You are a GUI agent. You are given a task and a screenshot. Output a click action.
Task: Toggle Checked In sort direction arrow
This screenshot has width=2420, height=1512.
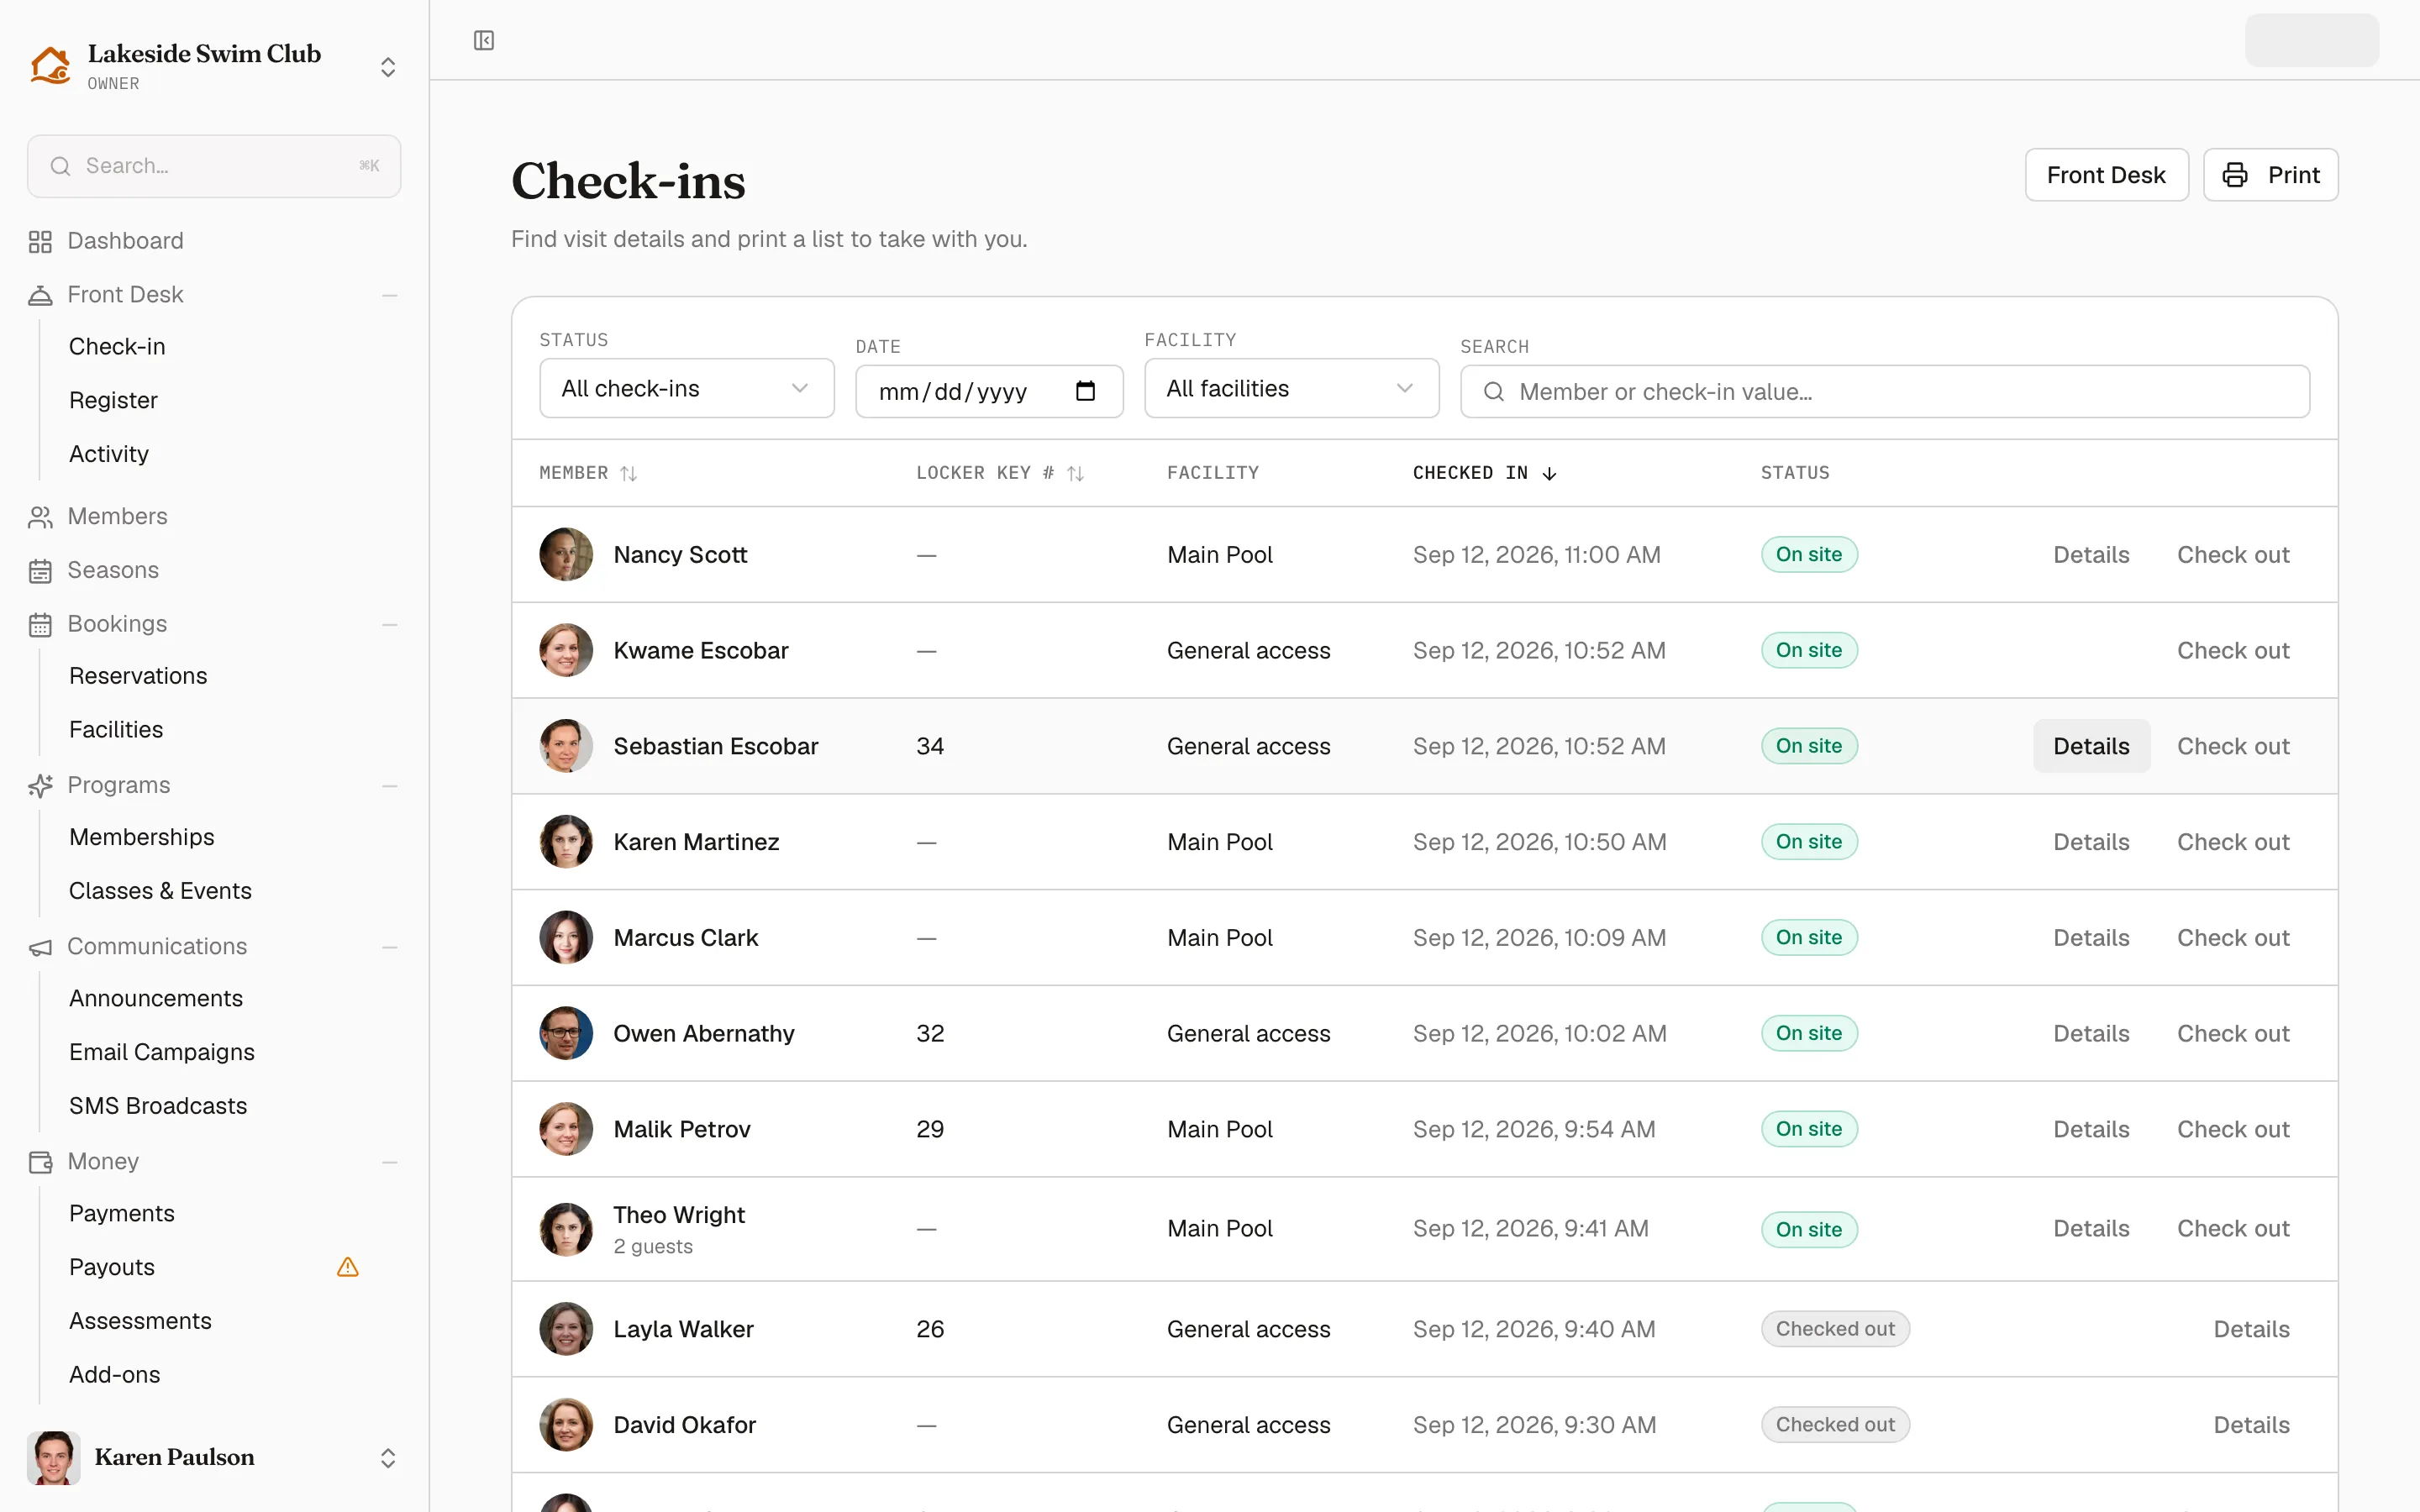coord(1549,473)
